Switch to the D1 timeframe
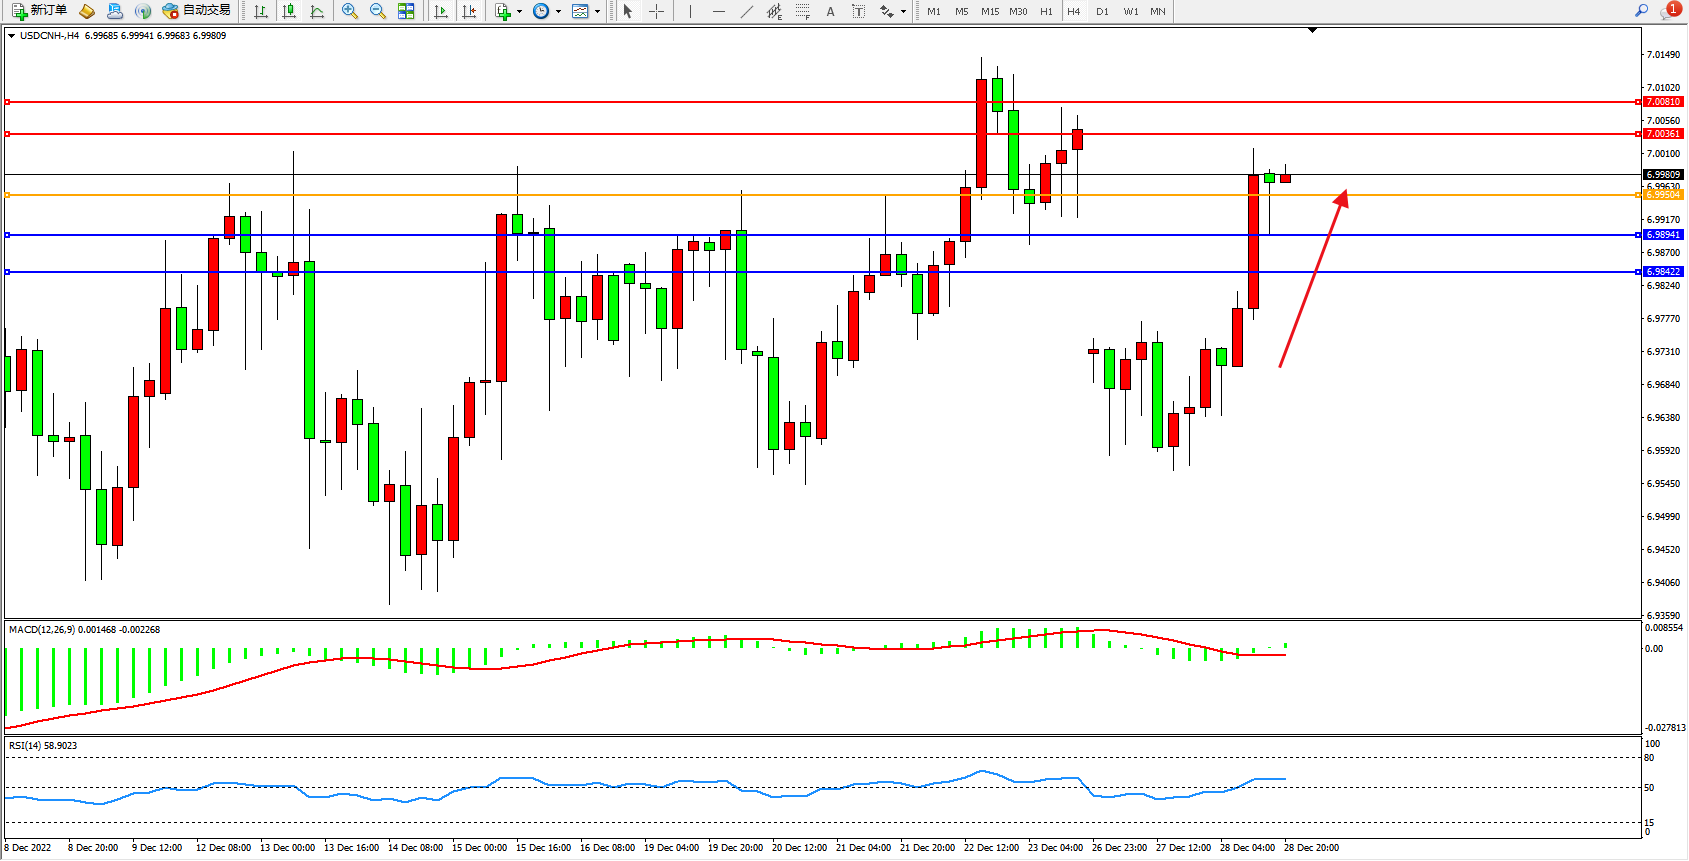Screen dimensions: 1689x861 click(x=1102, y=11)
